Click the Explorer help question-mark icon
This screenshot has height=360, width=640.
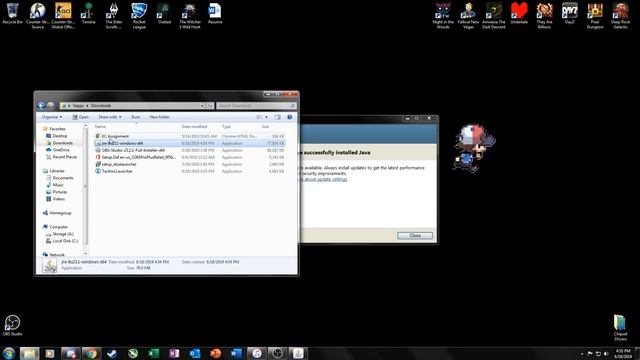click(x=289, y=117)
